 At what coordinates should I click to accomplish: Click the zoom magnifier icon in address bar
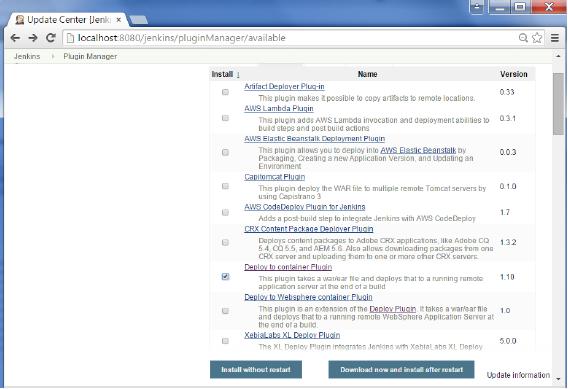tap(523, 38)
